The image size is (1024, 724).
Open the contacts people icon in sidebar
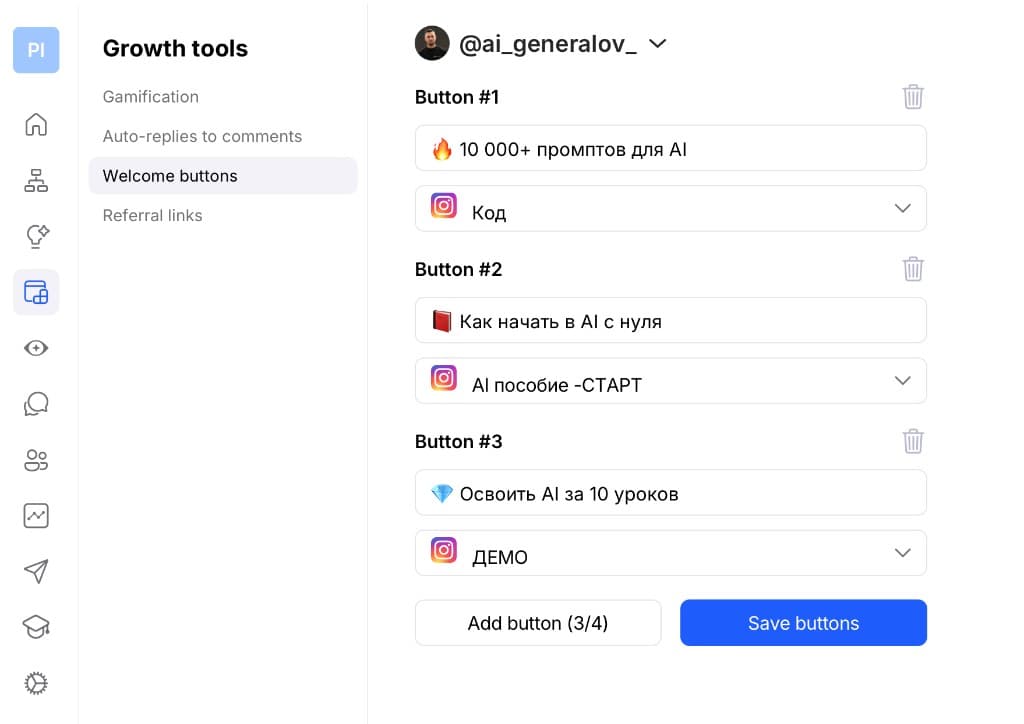36,460
